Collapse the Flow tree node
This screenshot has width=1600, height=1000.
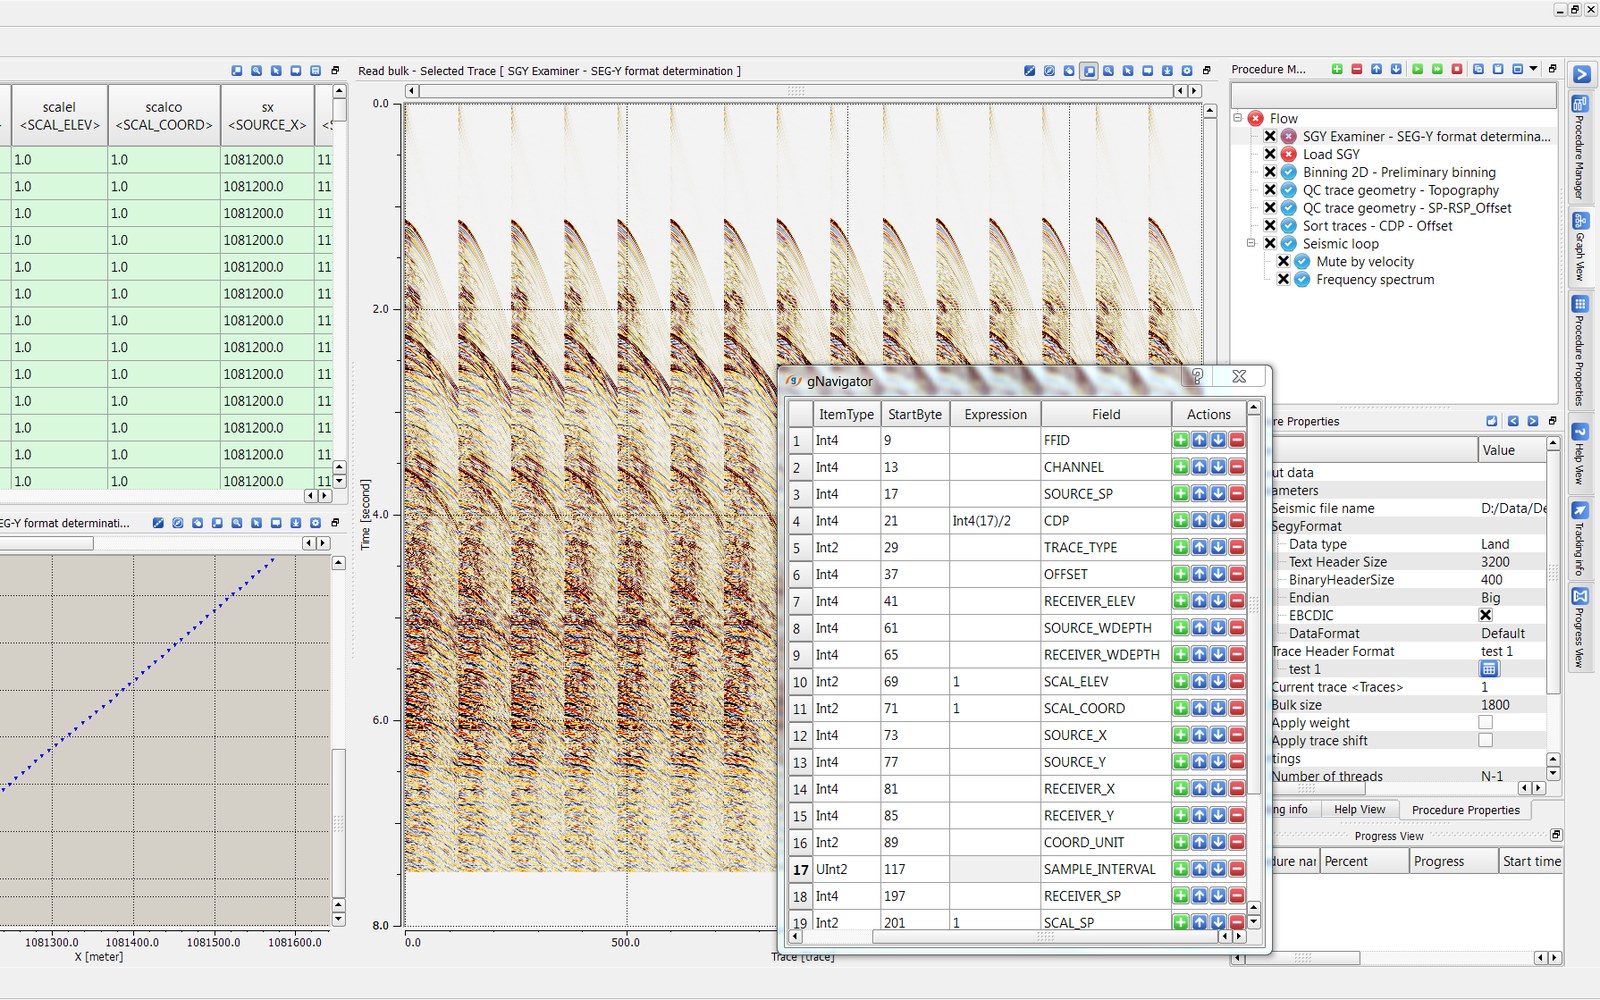tap(1238, 118)
